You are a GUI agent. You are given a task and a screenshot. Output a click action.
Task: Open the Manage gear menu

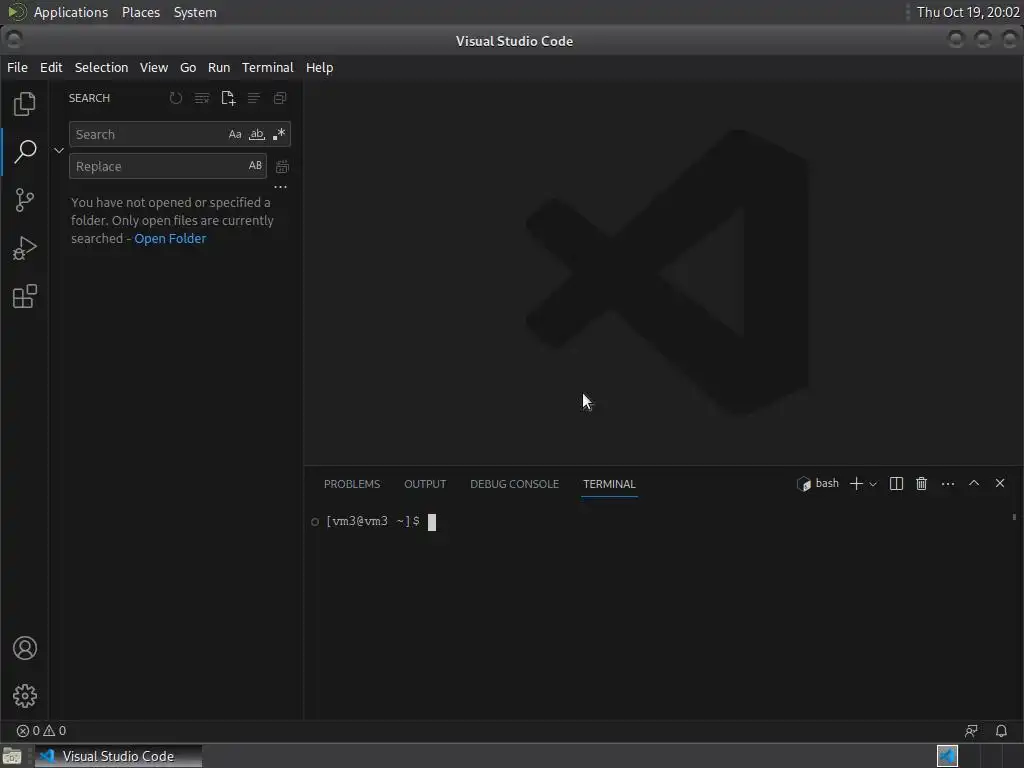click(25, 696)
